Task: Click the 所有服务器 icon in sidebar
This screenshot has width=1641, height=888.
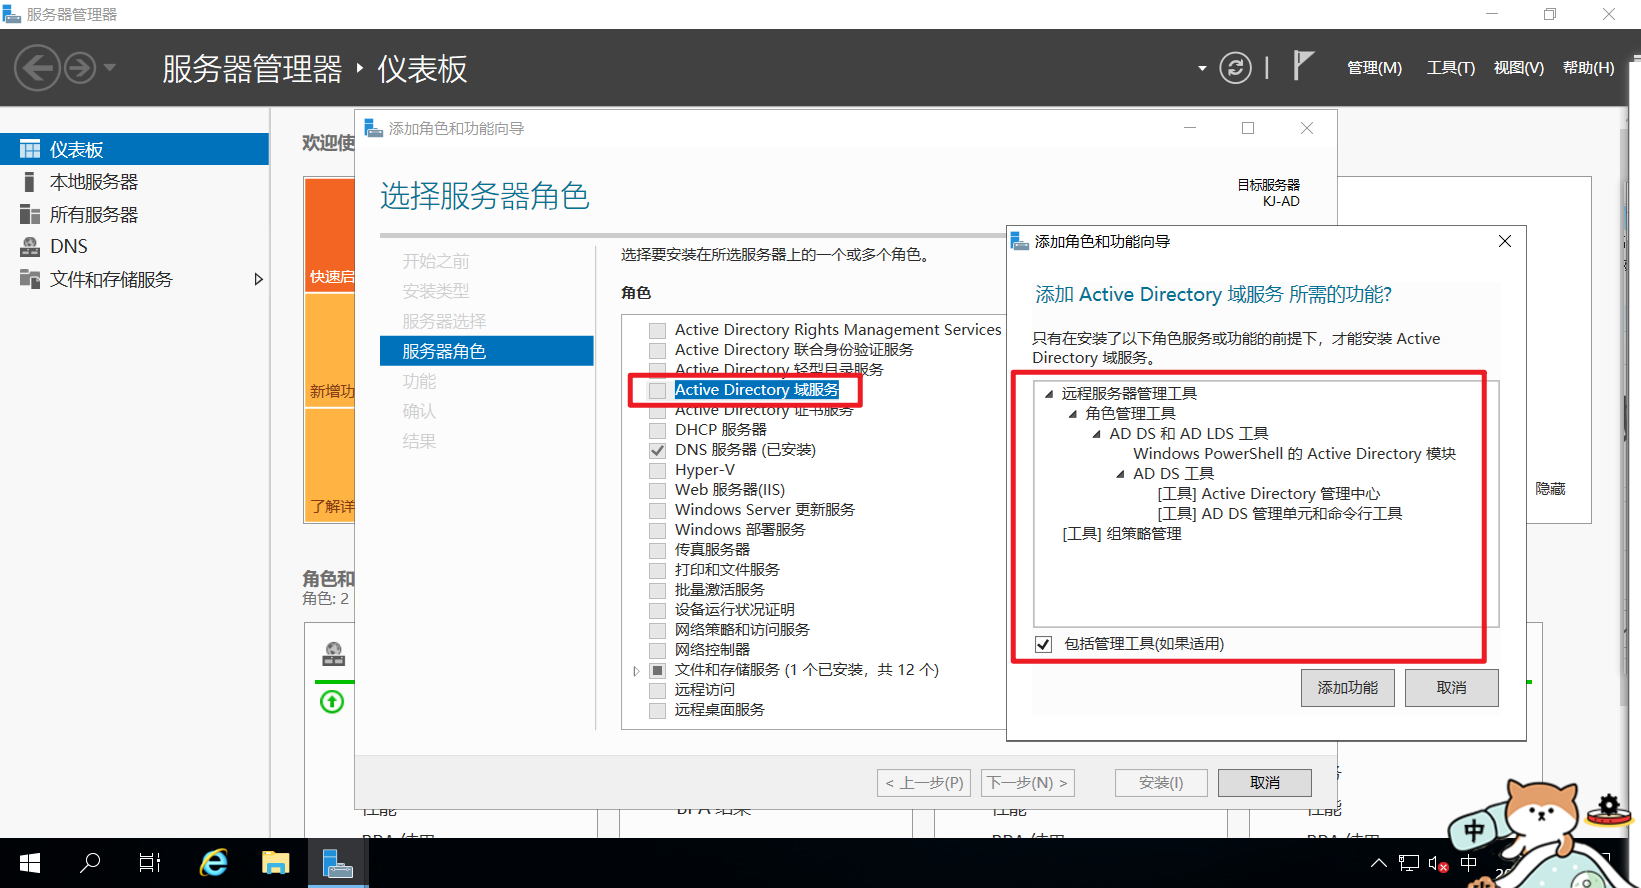Action: 30,215
